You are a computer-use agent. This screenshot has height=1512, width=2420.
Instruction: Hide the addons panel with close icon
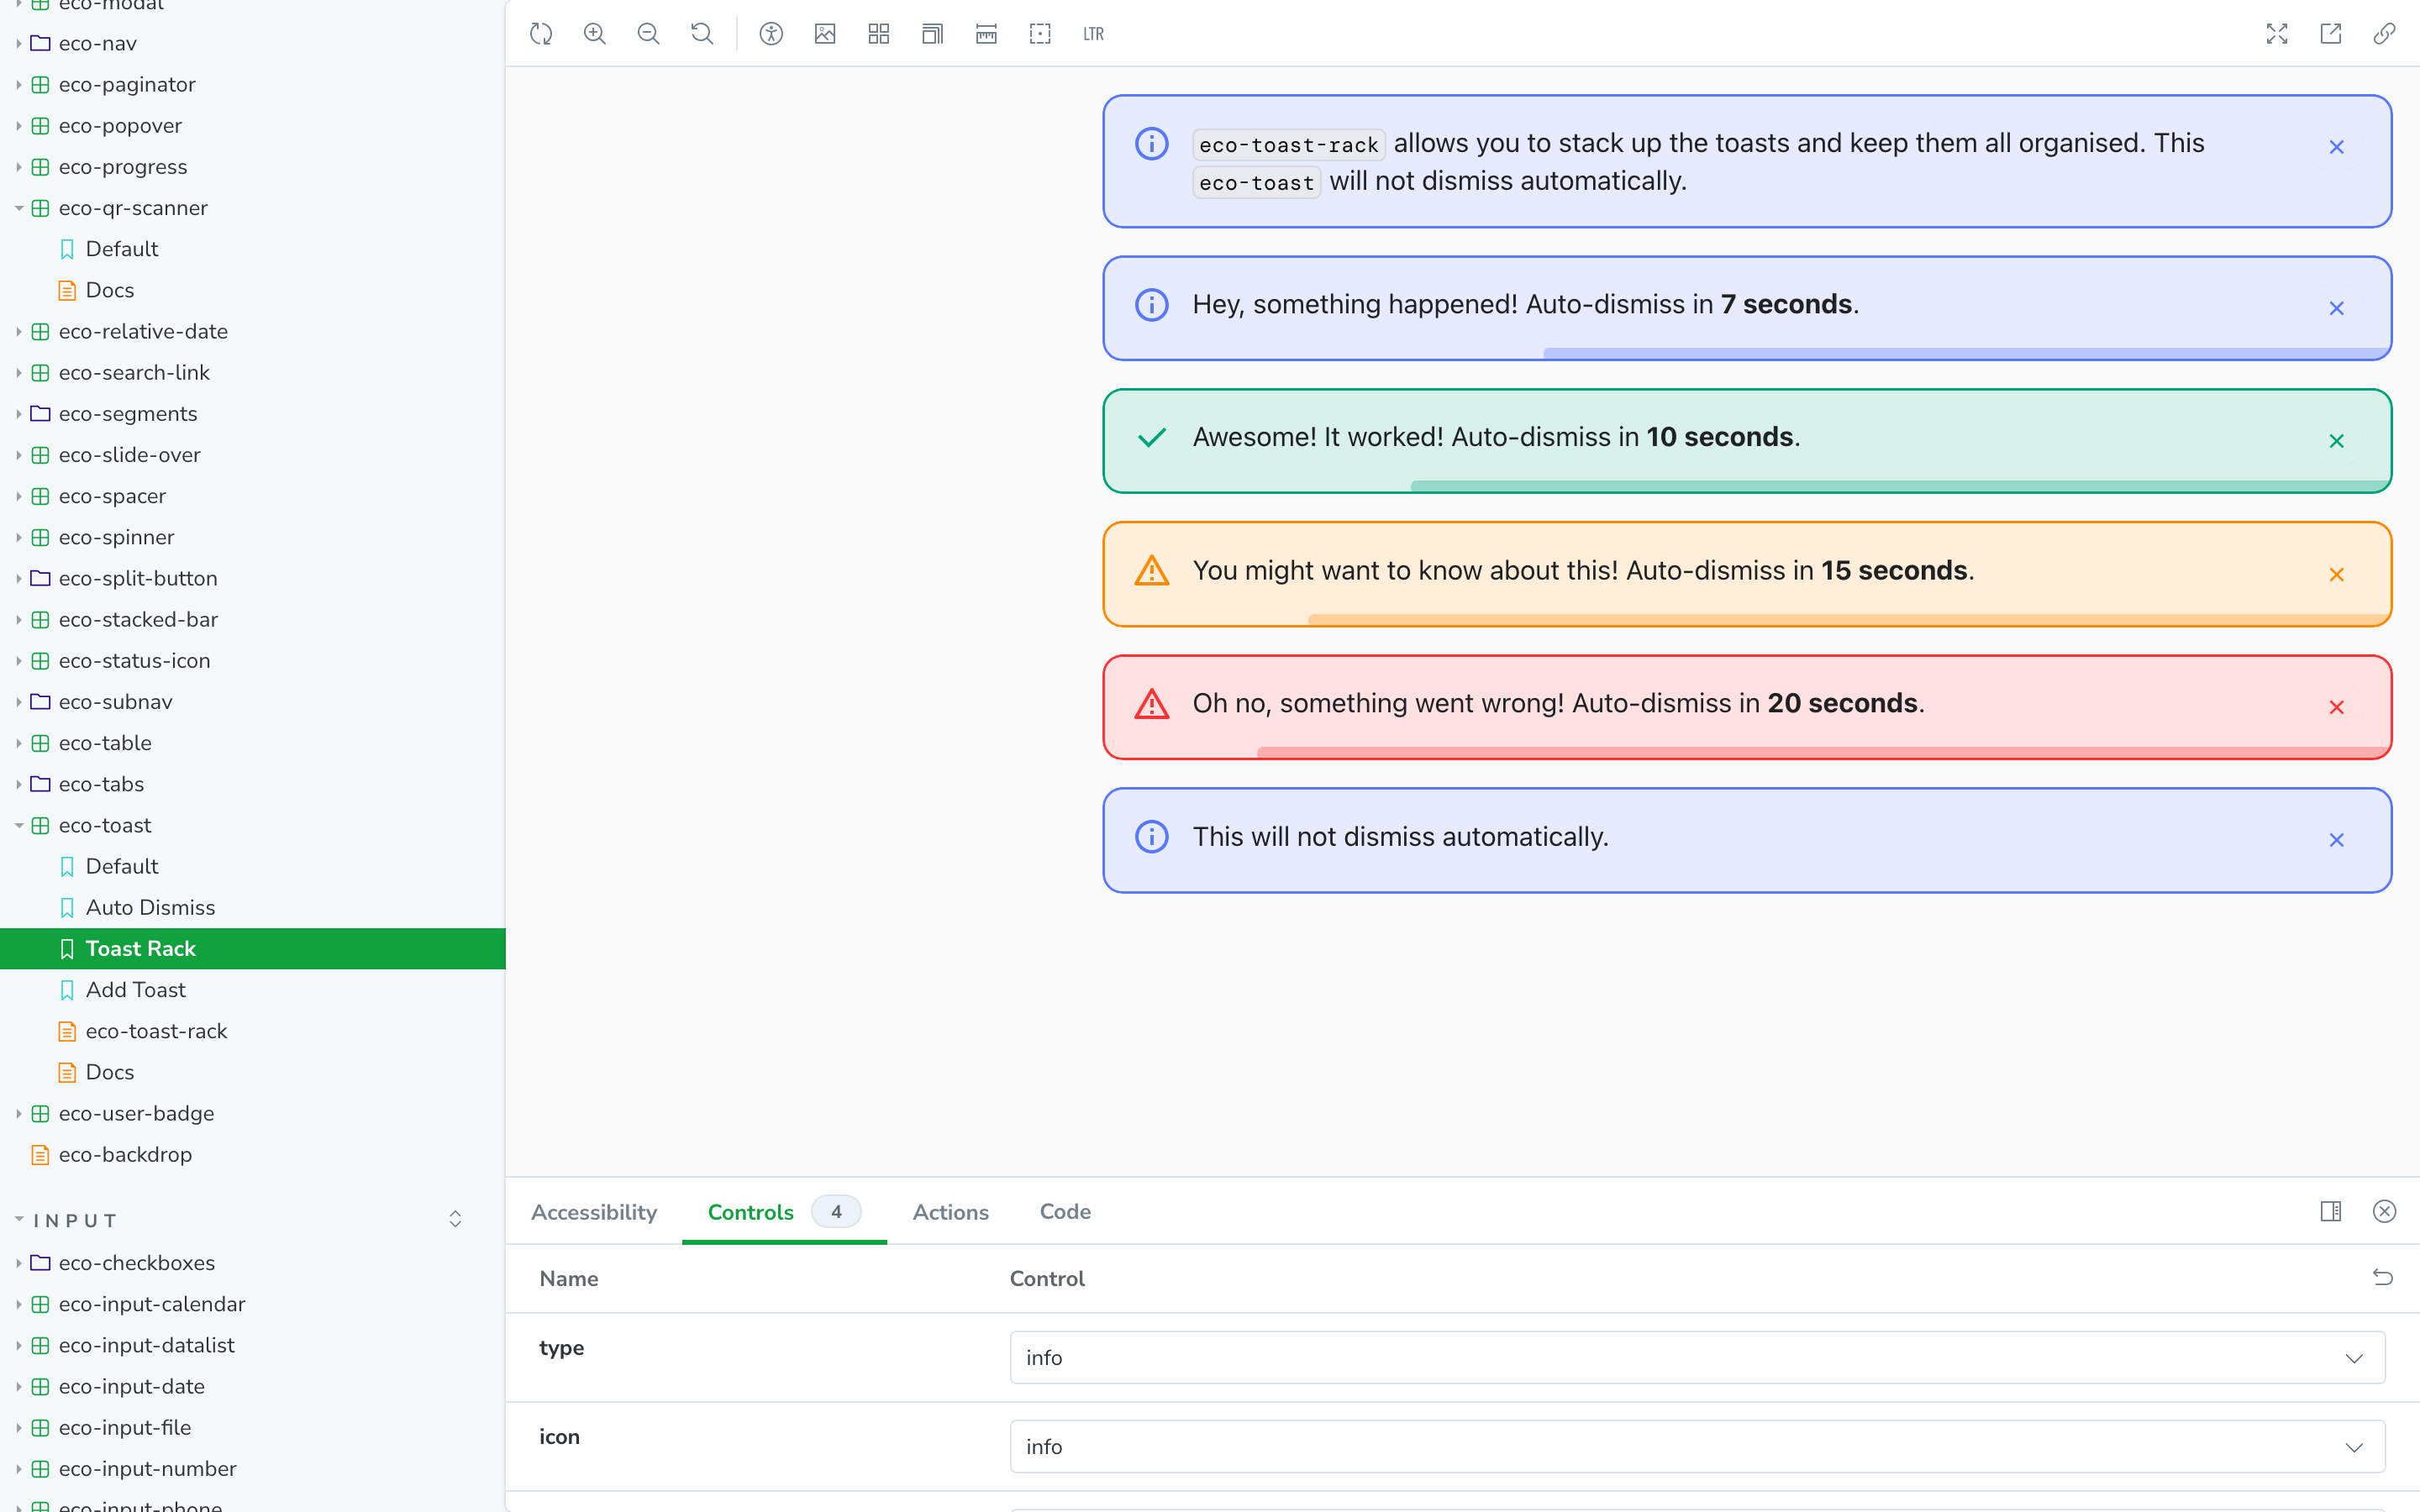[2384, 1211]
